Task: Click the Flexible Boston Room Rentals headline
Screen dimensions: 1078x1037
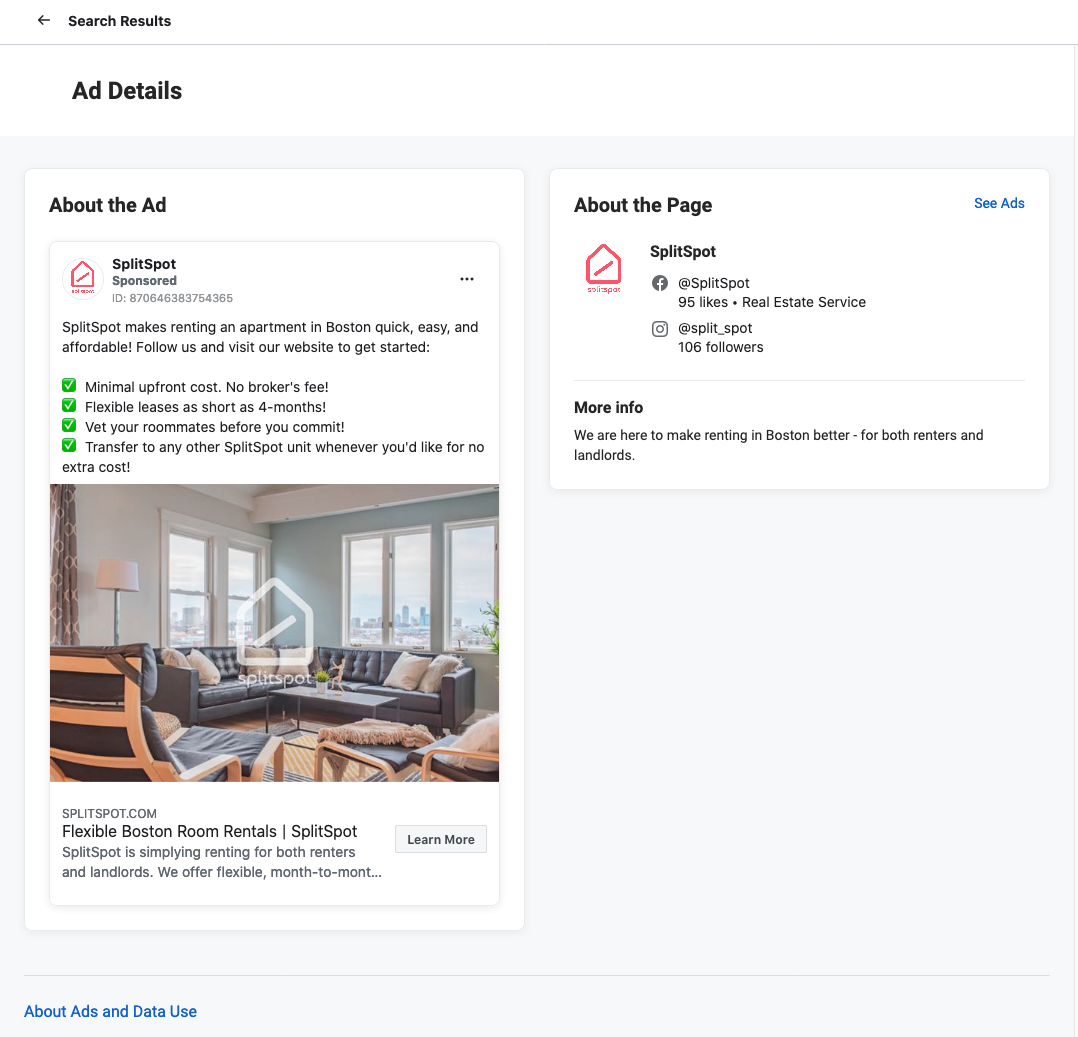Action: 209,831
